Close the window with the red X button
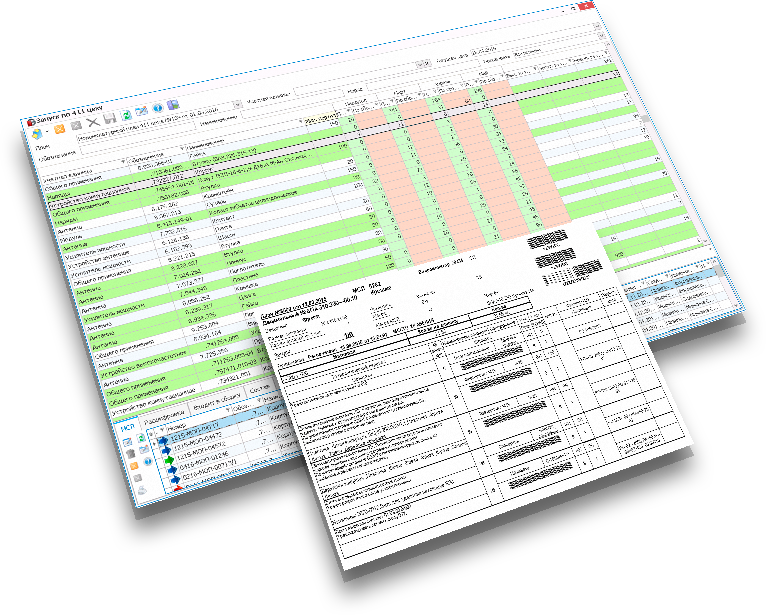Screen dimensions: 766x615 coord(586,6)
